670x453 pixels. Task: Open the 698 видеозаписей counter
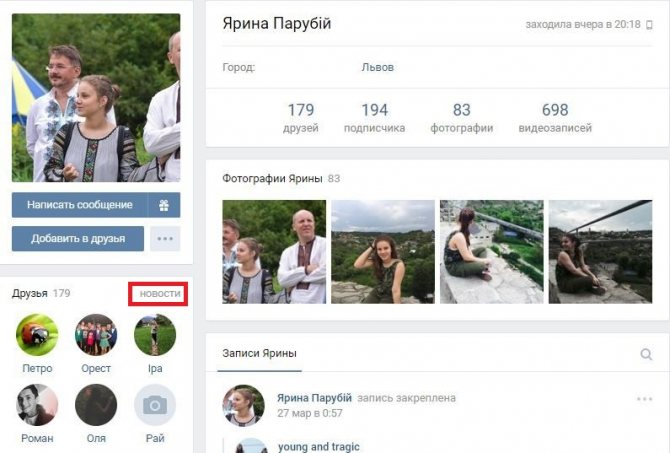[x=555, y=118]
